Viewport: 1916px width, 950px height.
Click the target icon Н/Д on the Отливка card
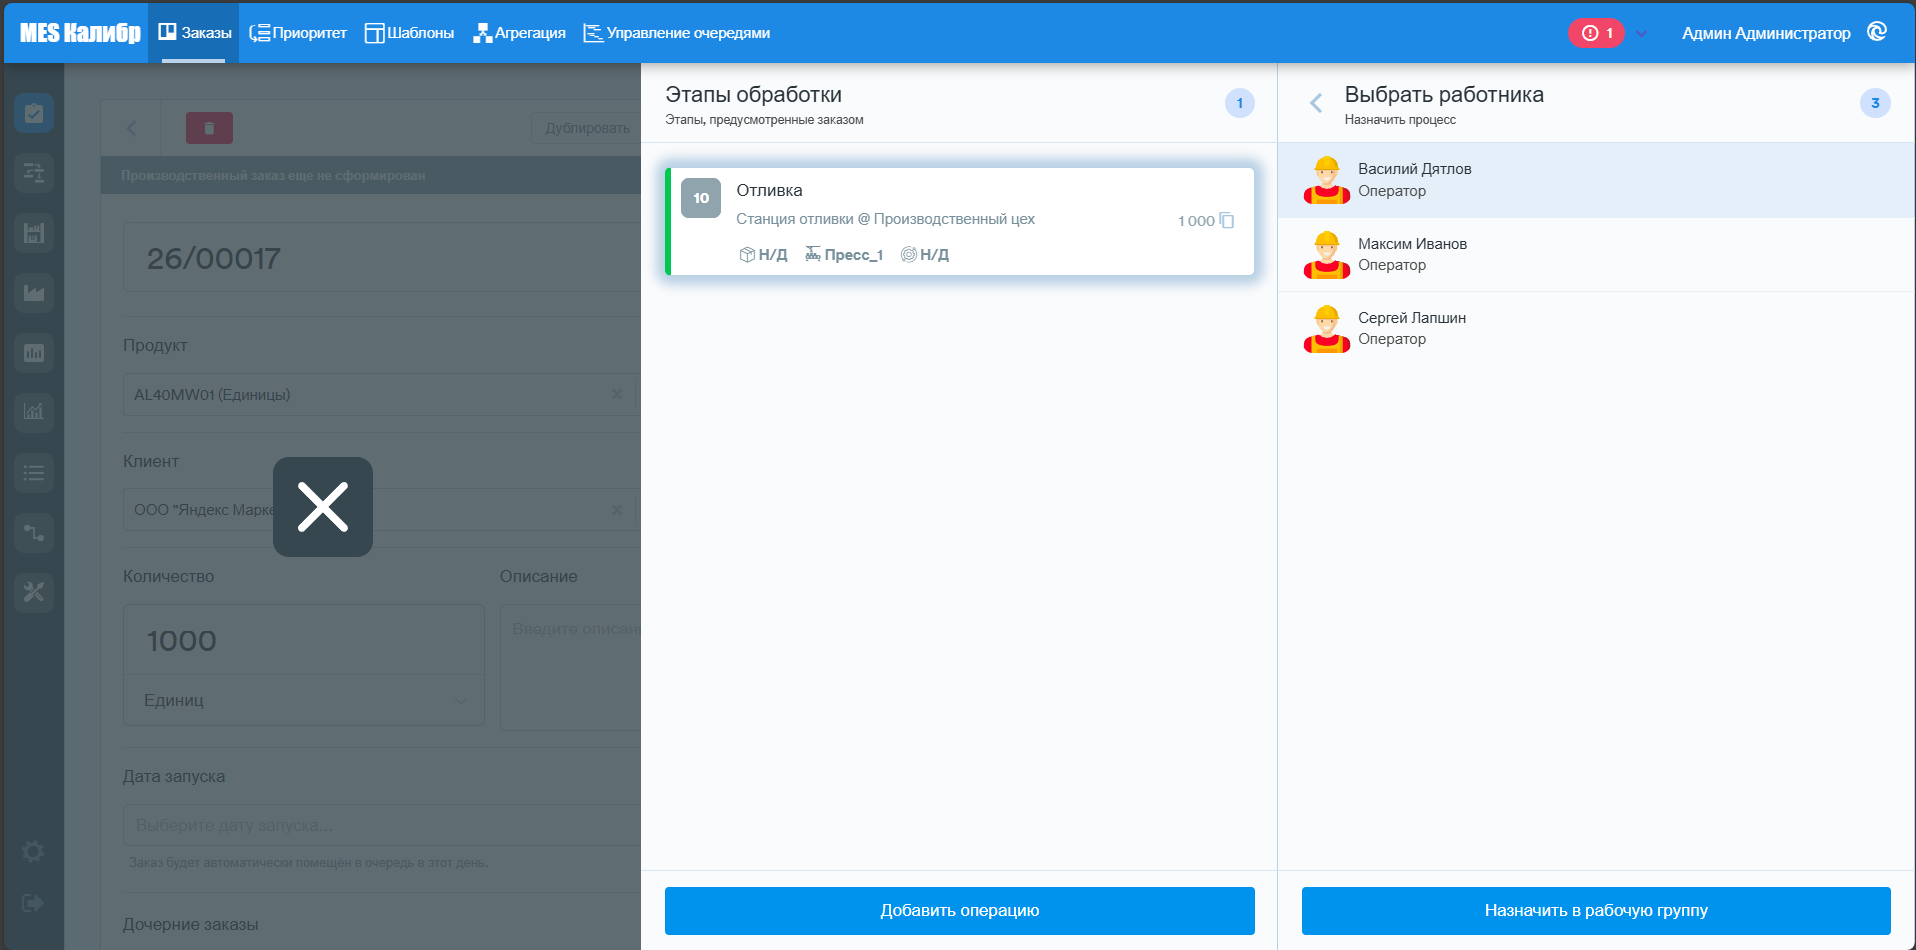[x=925, y=255]
